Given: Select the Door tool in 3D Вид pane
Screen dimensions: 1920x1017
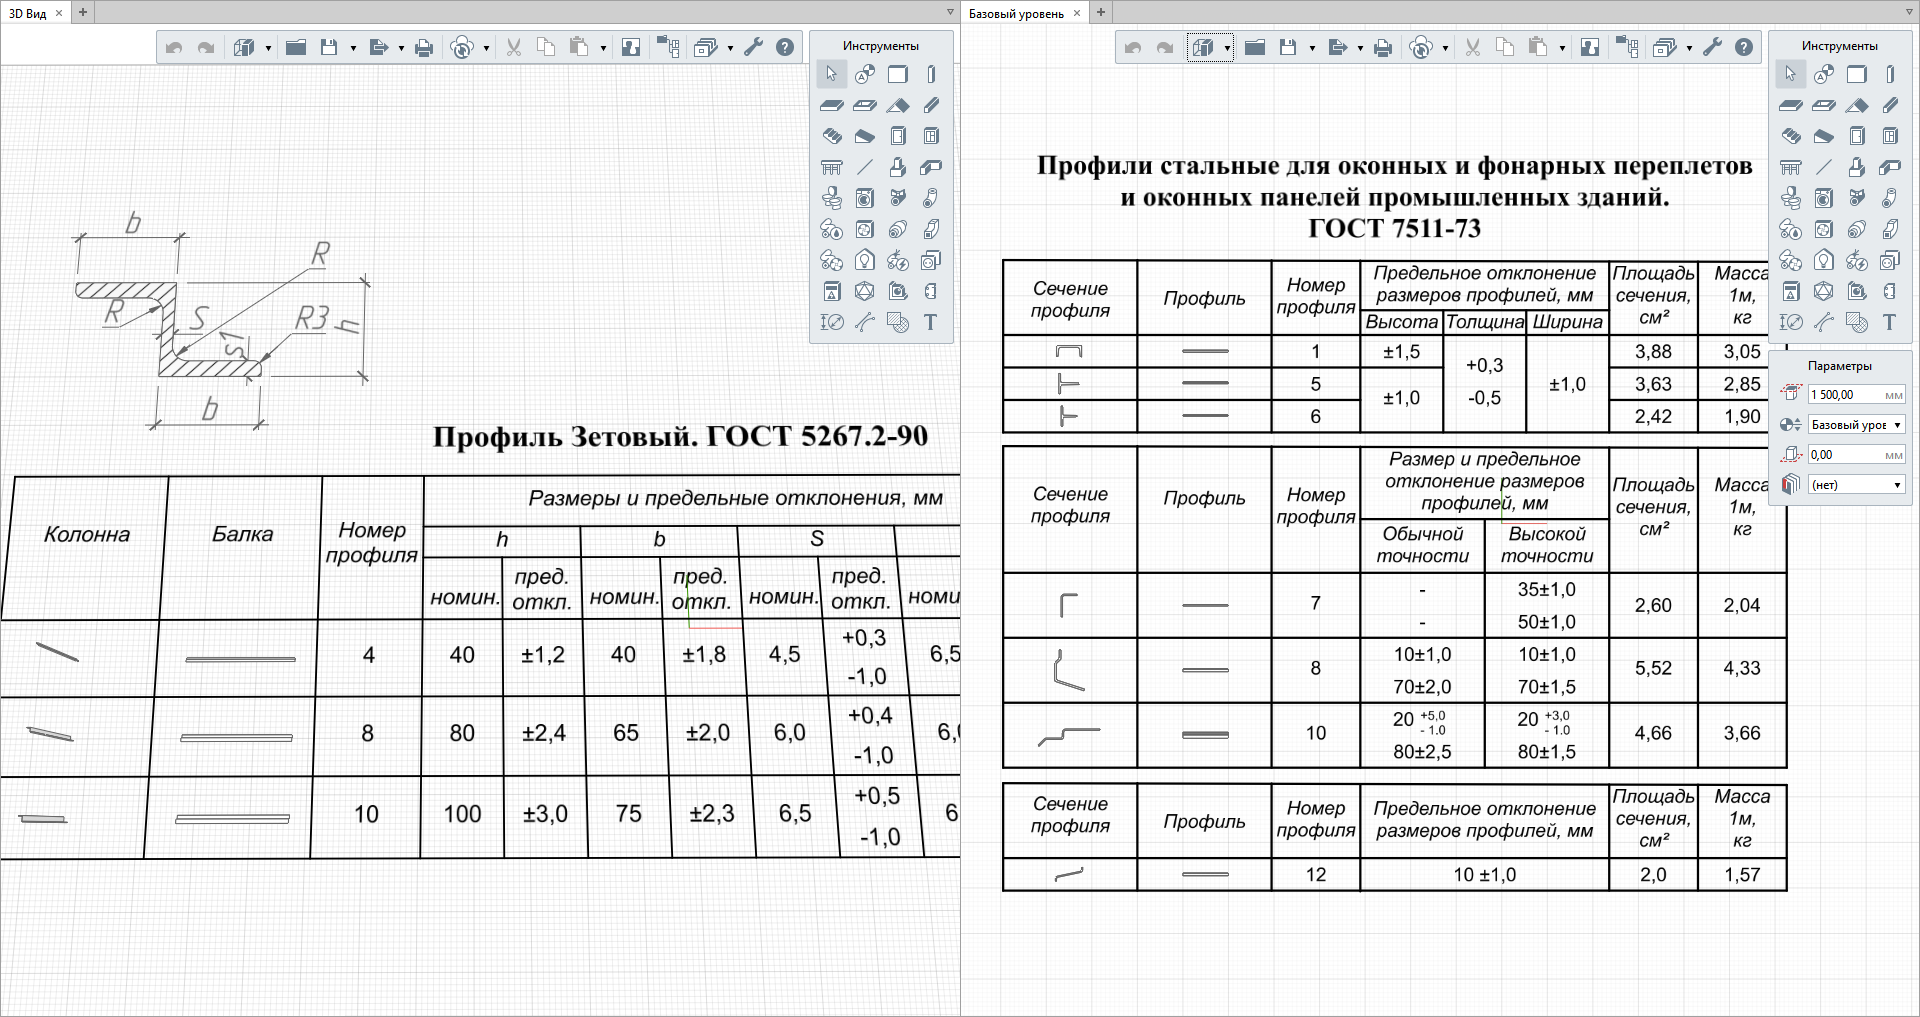Looking at the screenshot, I should click(x=898, y=136).
